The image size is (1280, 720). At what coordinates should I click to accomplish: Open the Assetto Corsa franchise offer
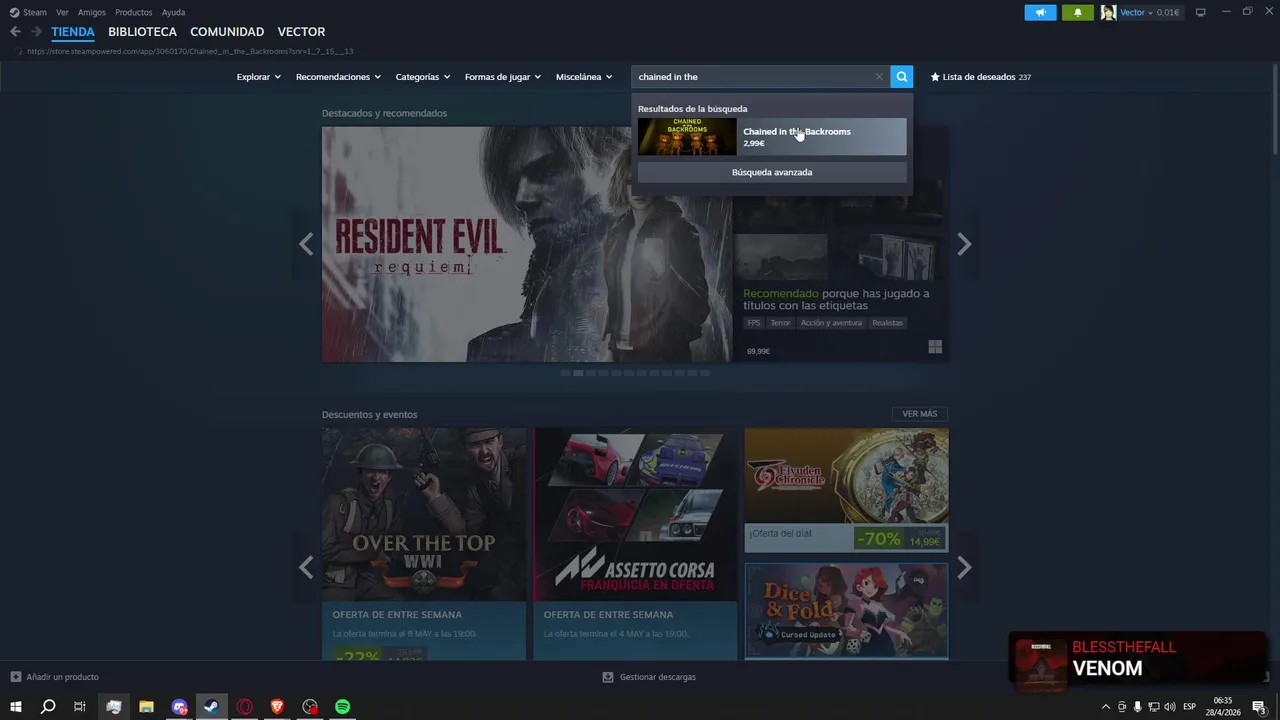[635, 544]
